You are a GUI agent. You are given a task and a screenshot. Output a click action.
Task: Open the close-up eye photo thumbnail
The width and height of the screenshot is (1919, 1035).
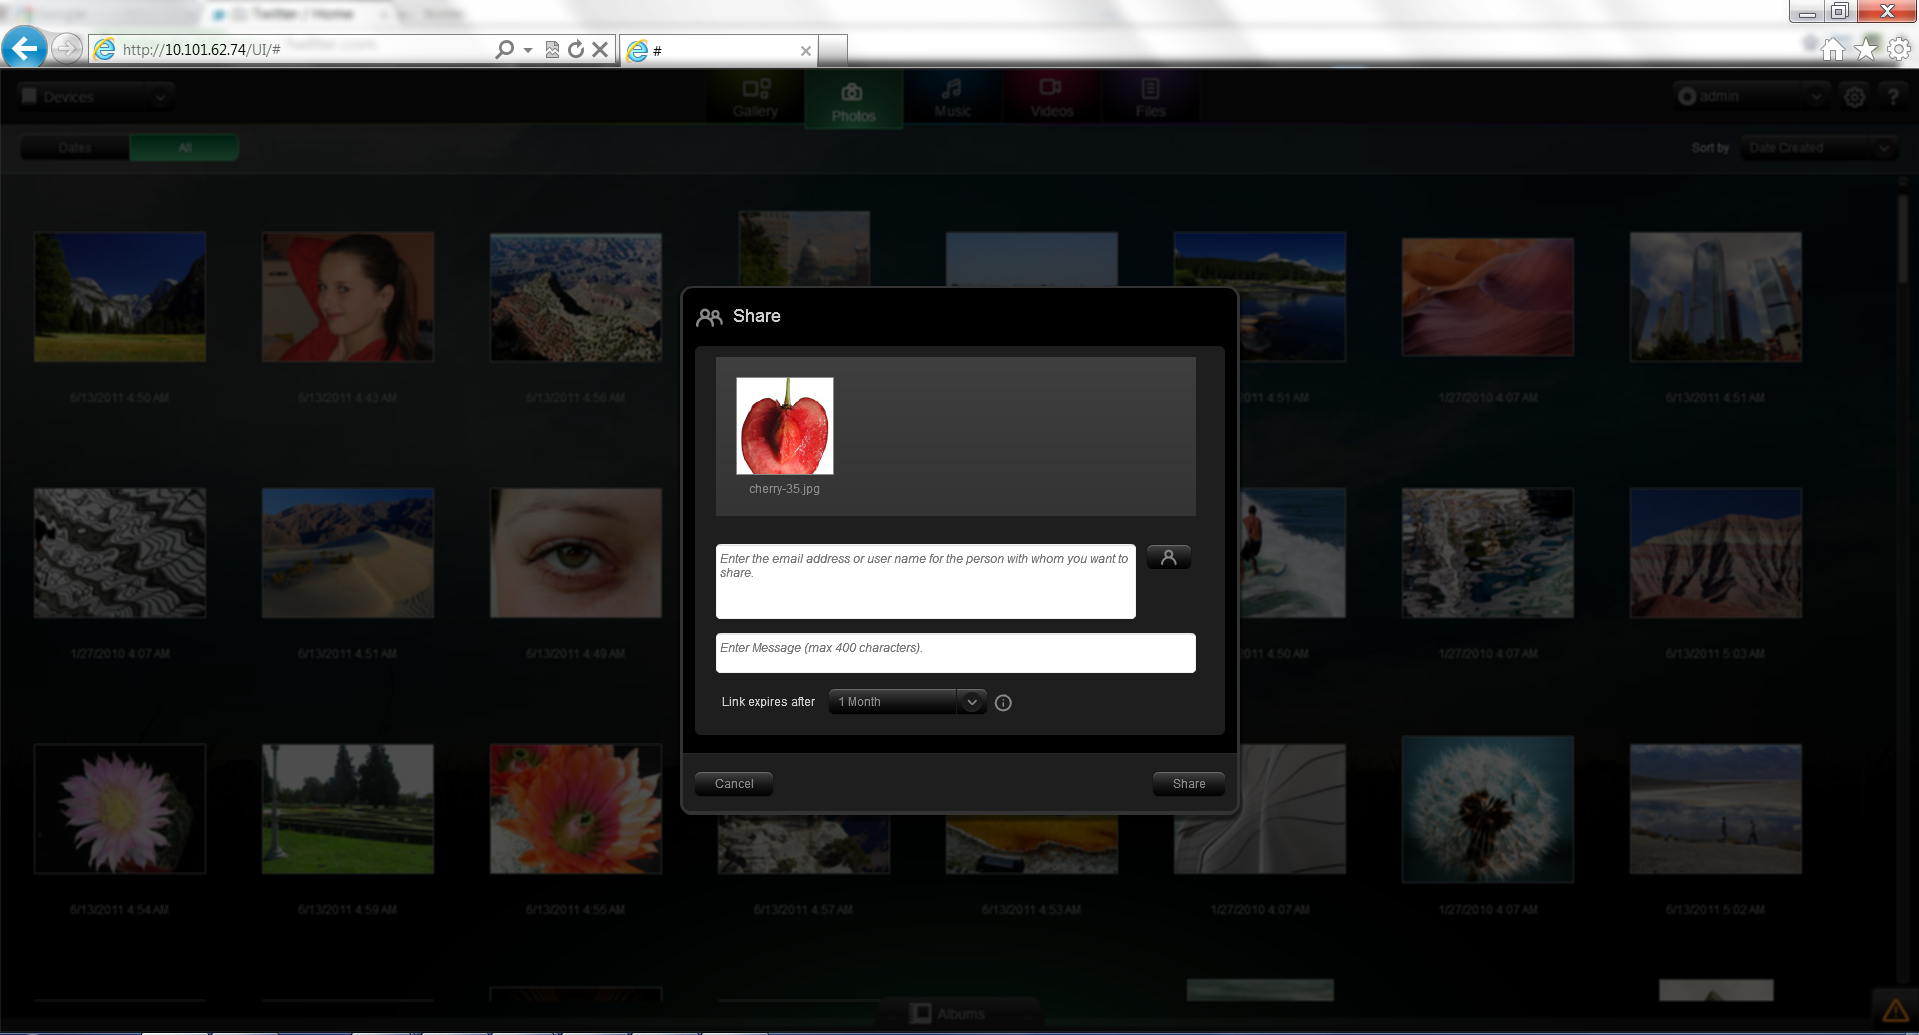pyautogui.click(x=576, y=553)
